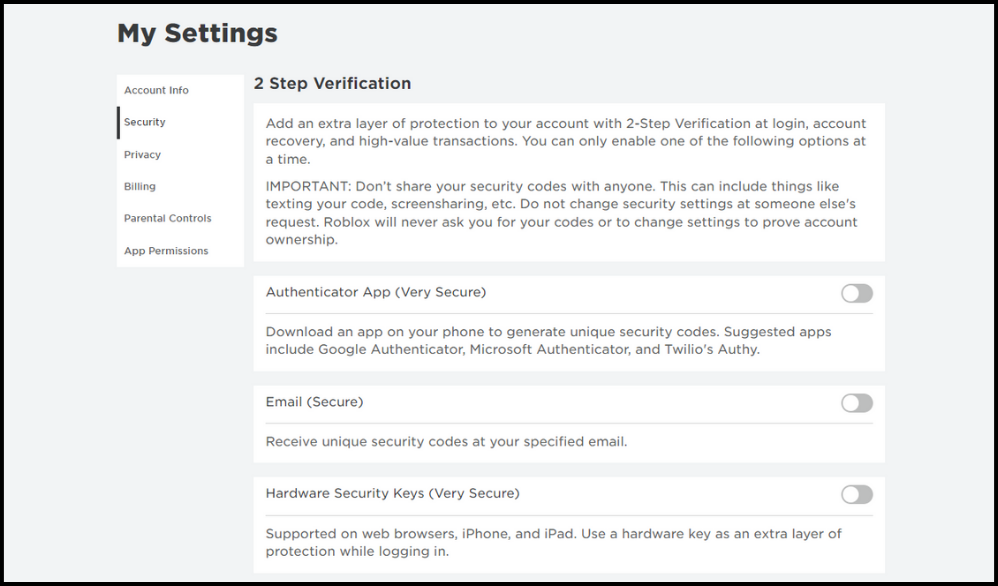998x586 pixels.
Task: Click the "Authenticator App (Very Secure)" label
Action: [376, 293]
